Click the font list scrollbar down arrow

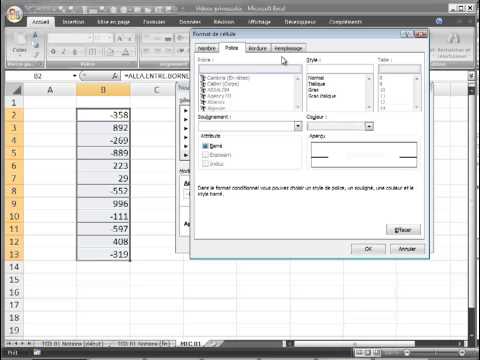coord(298,107)
